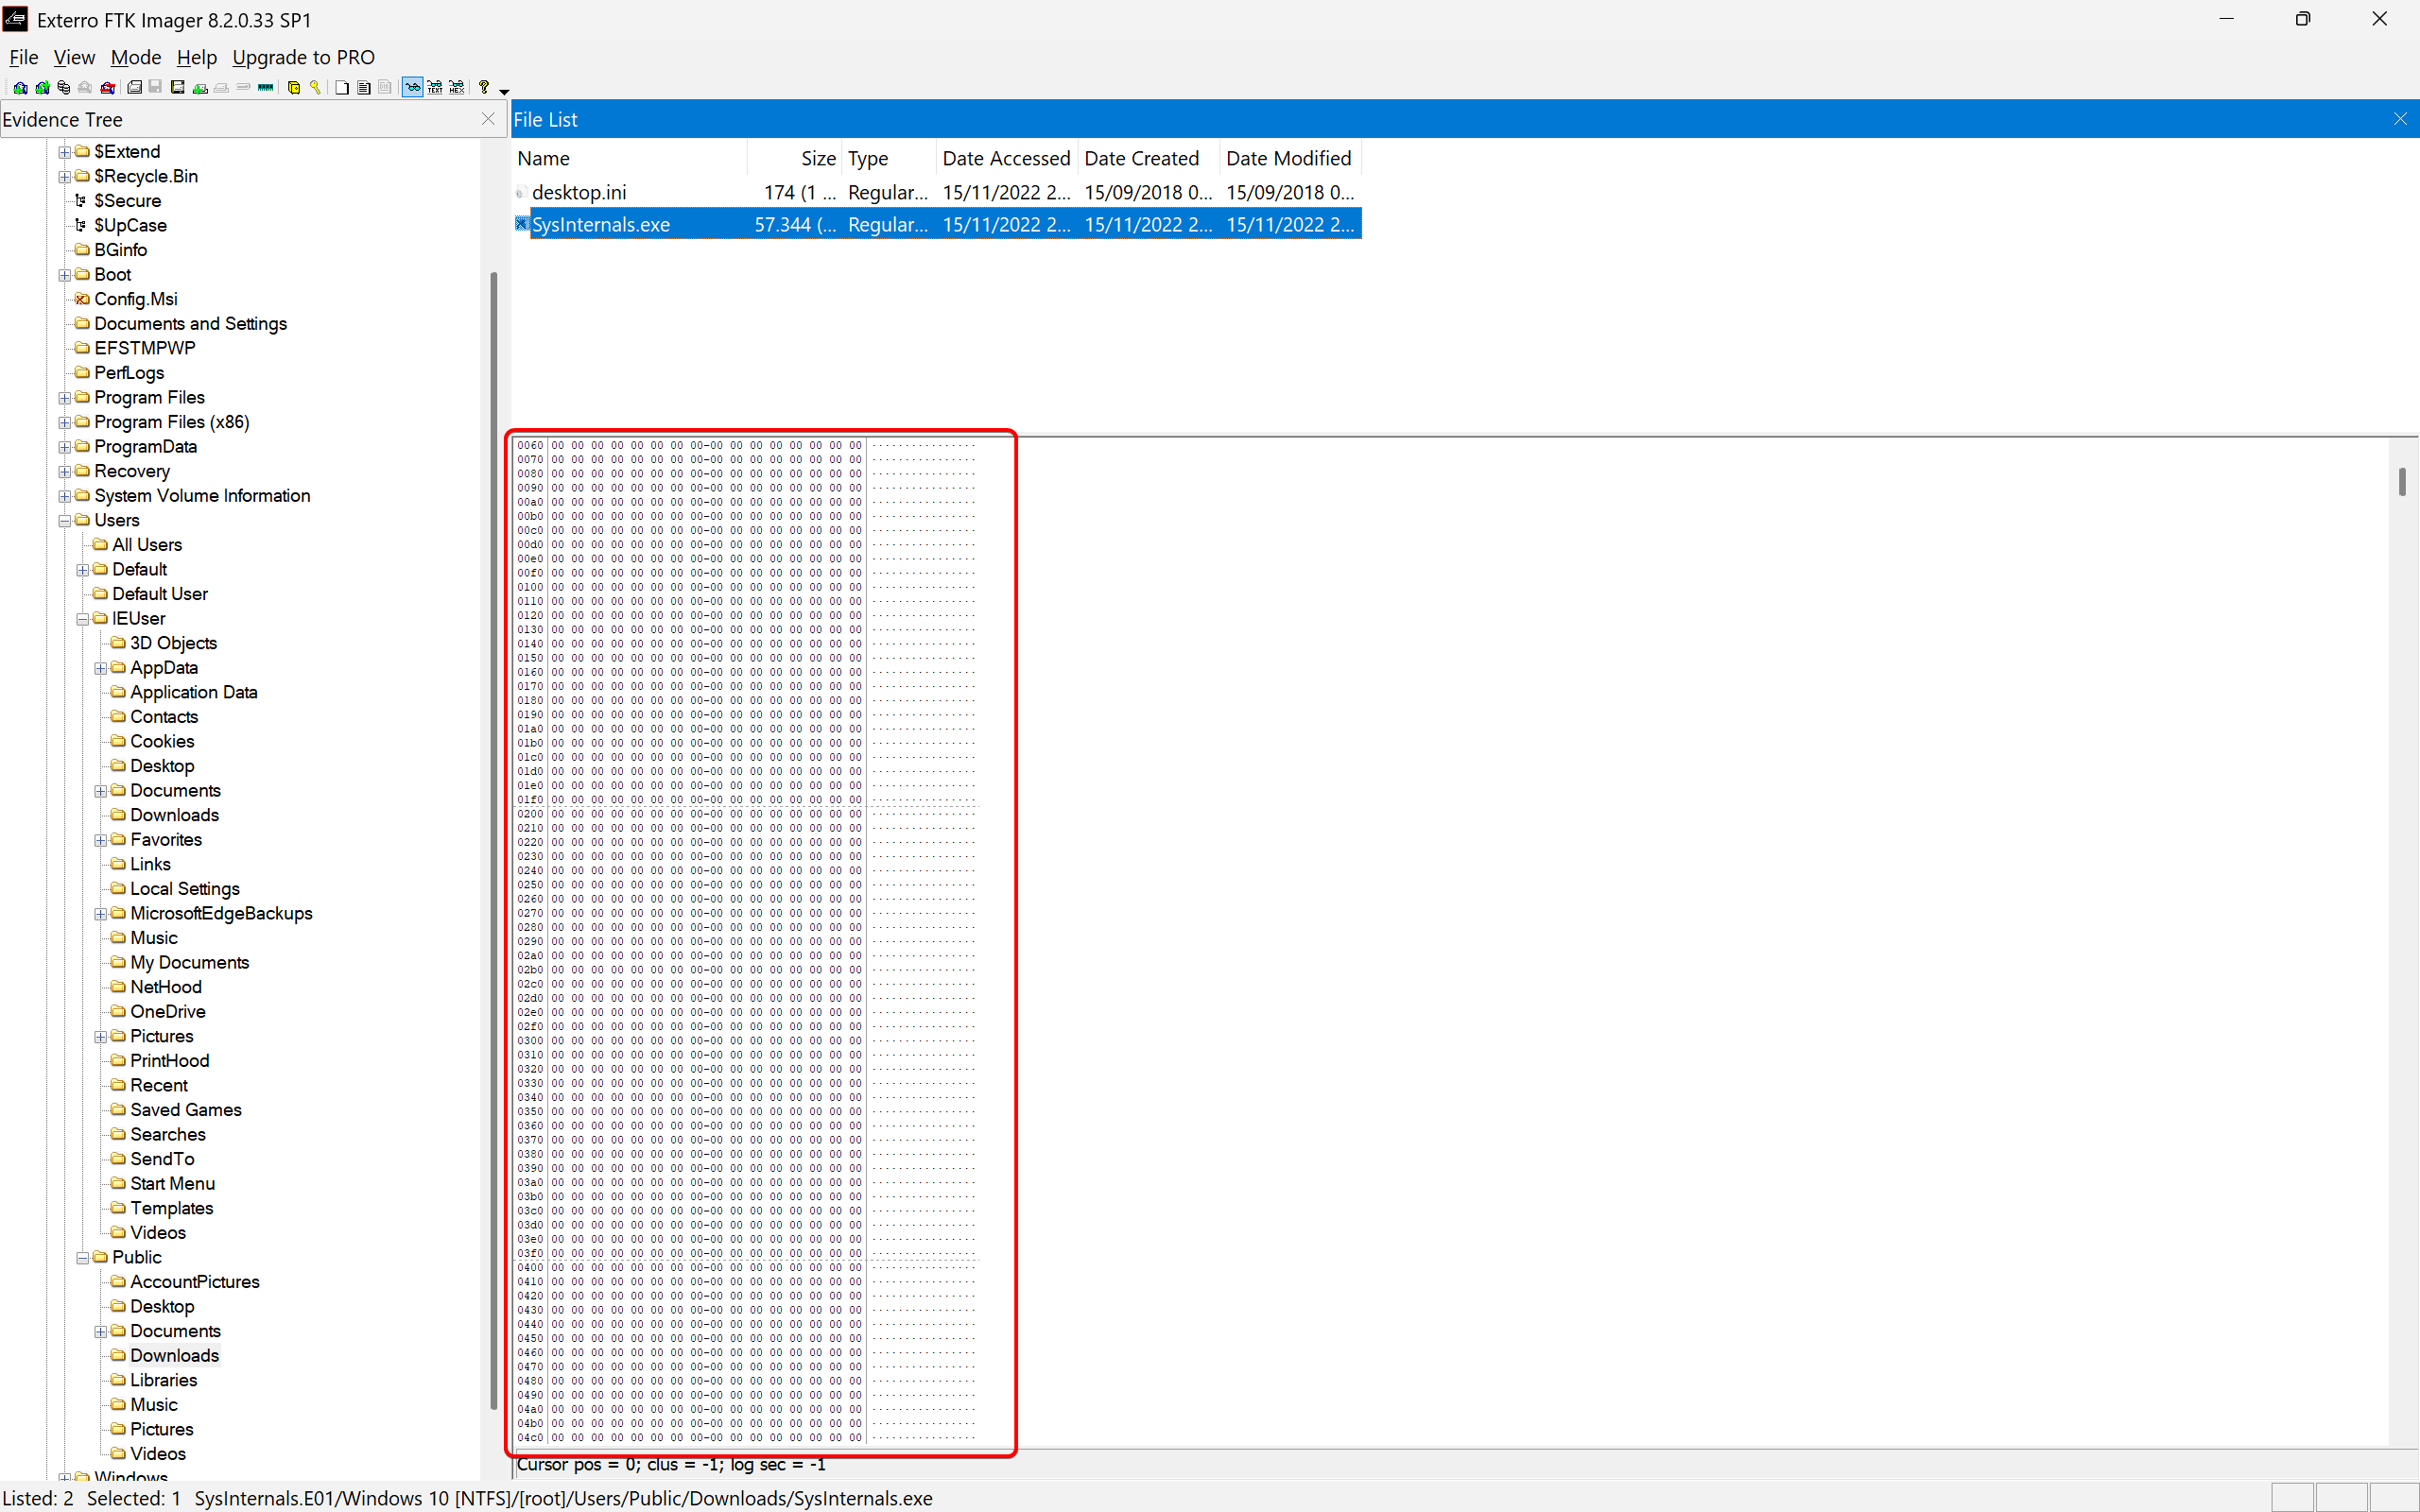The image size is (2420, 1512).
Task: Sort file list by Name column
Action: [630, 158]
